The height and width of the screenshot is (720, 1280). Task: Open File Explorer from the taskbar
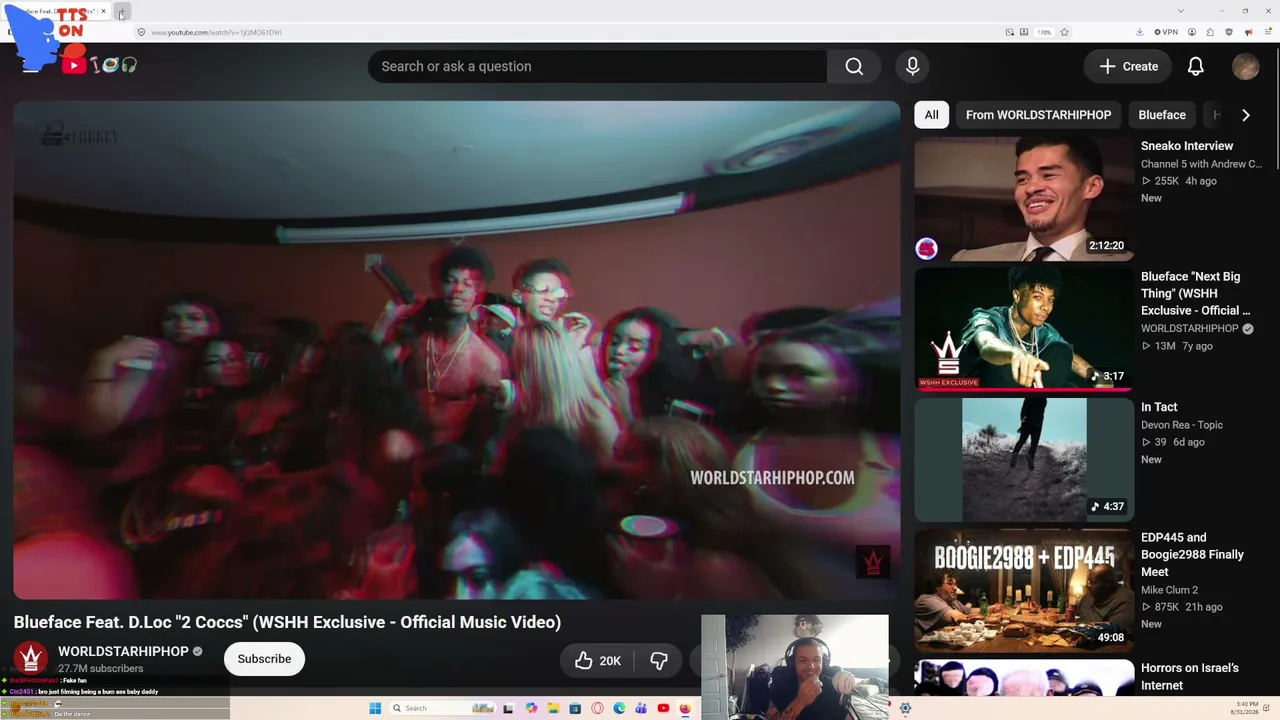coord(553,708)
